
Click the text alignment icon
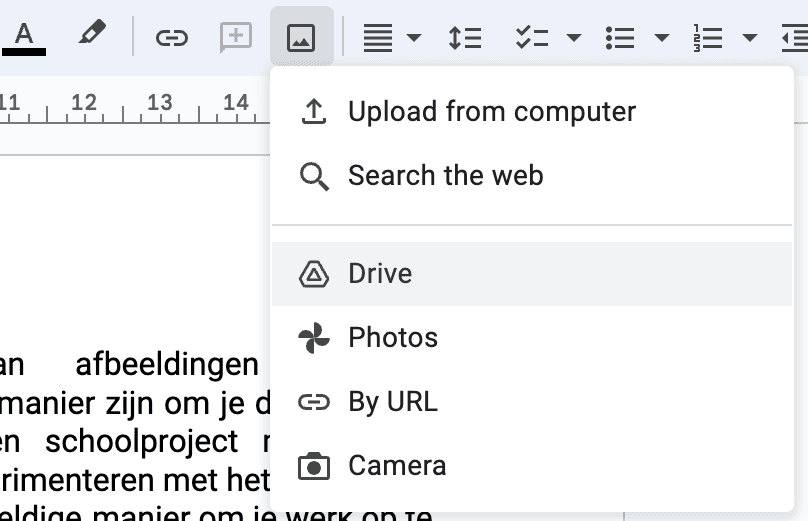377,38
